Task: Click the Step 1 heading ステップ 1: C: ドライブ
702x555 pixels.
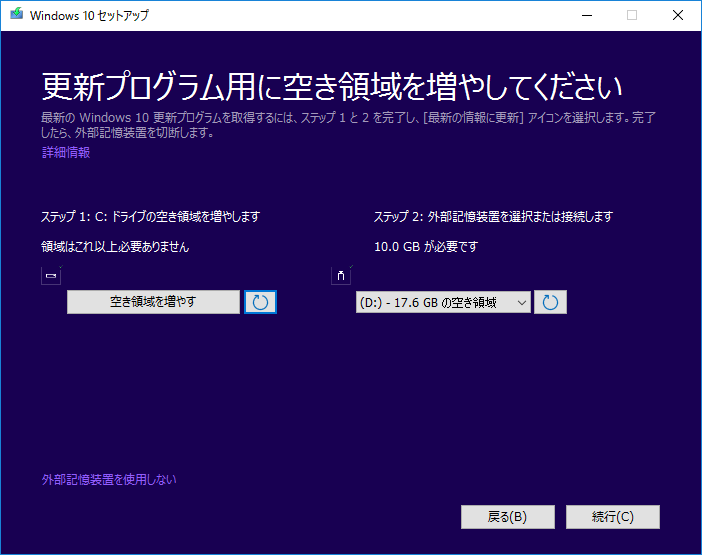Action: click(150, 217)
